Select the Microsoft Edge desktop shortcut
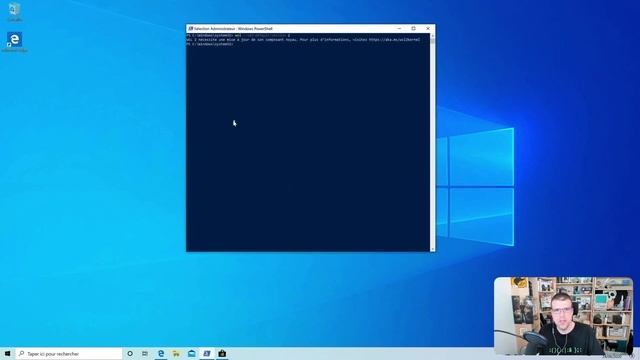This screenshot has width=640, height=360. pos(14,42)
